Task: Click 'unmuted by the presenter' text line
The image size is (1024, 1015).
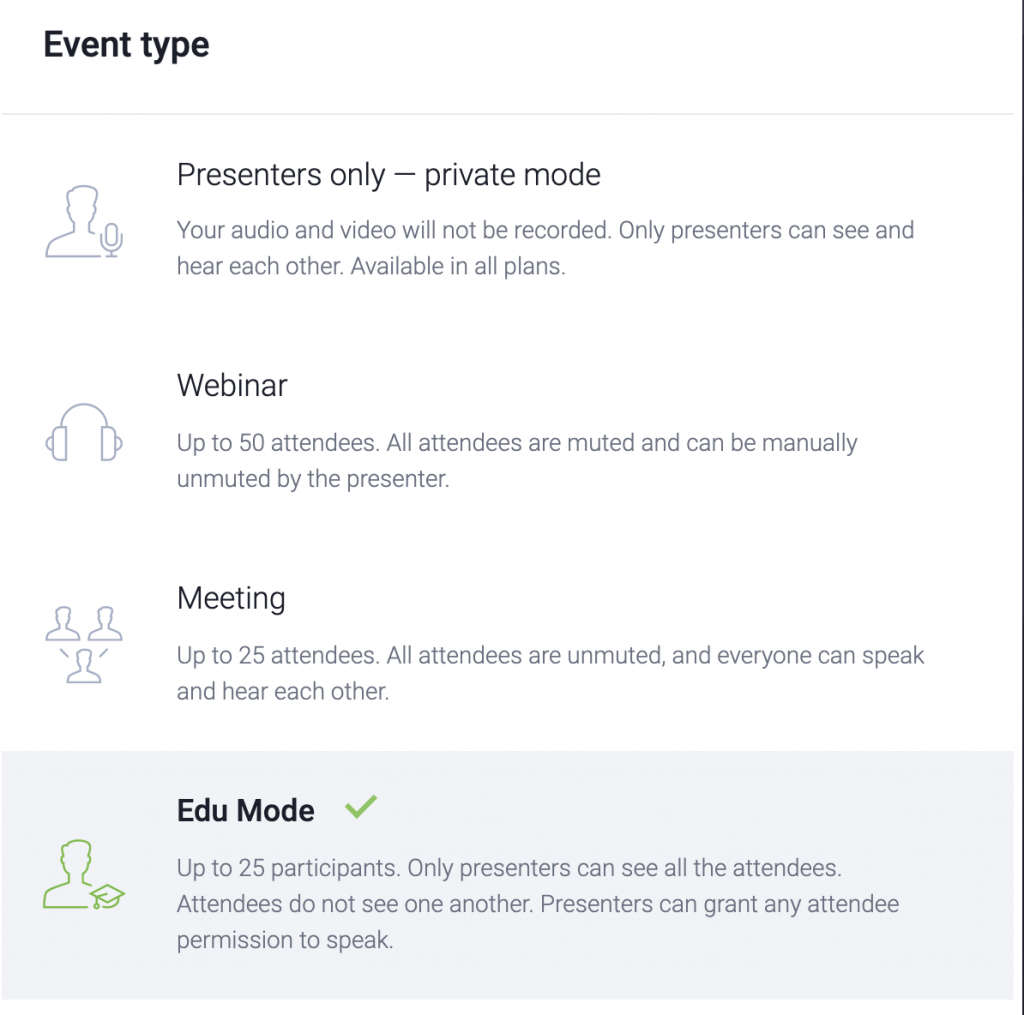Action: (x=313, y=479)
